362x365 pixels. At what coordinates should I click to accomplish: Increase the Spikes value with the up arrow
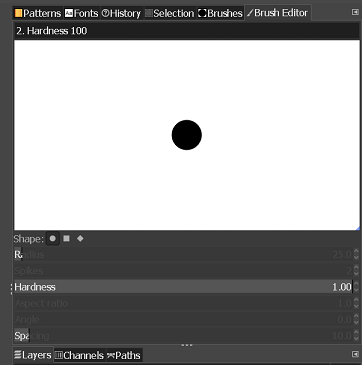(x=356, y=267)
